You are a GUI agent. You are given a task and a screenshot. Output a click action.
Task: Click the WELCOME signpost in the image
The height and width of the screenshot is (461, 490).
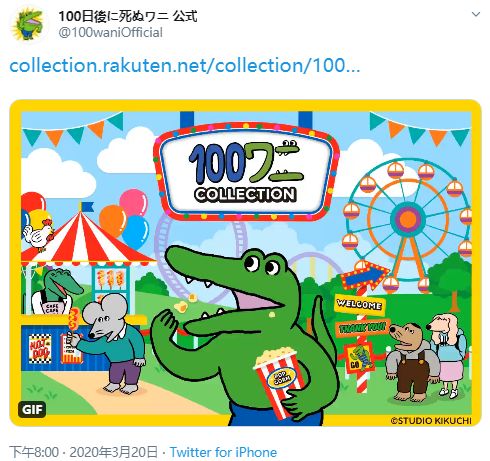pyautogui.click(x=359, y=304)
